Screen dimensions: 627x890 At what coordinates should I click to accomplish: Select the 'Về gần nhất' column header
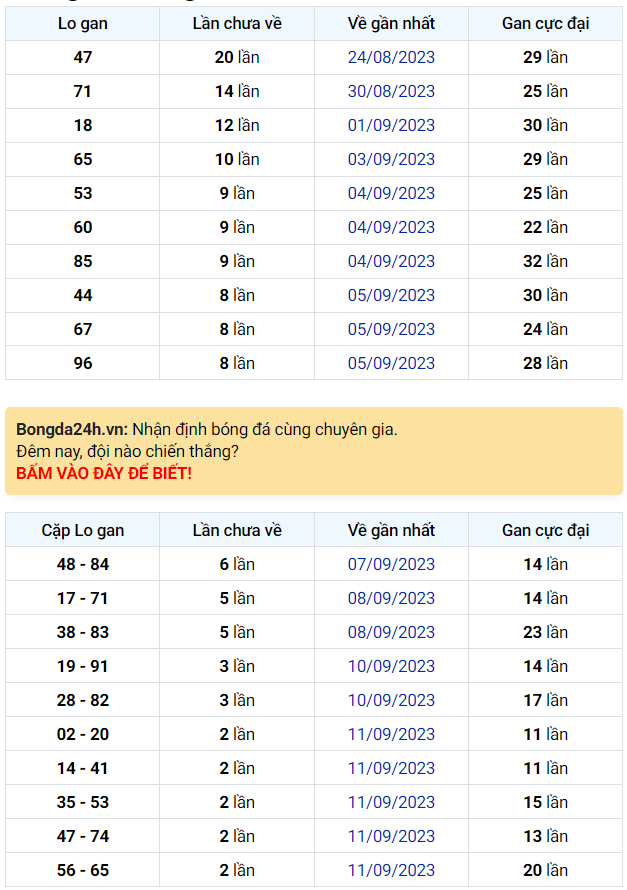[391, 23]
